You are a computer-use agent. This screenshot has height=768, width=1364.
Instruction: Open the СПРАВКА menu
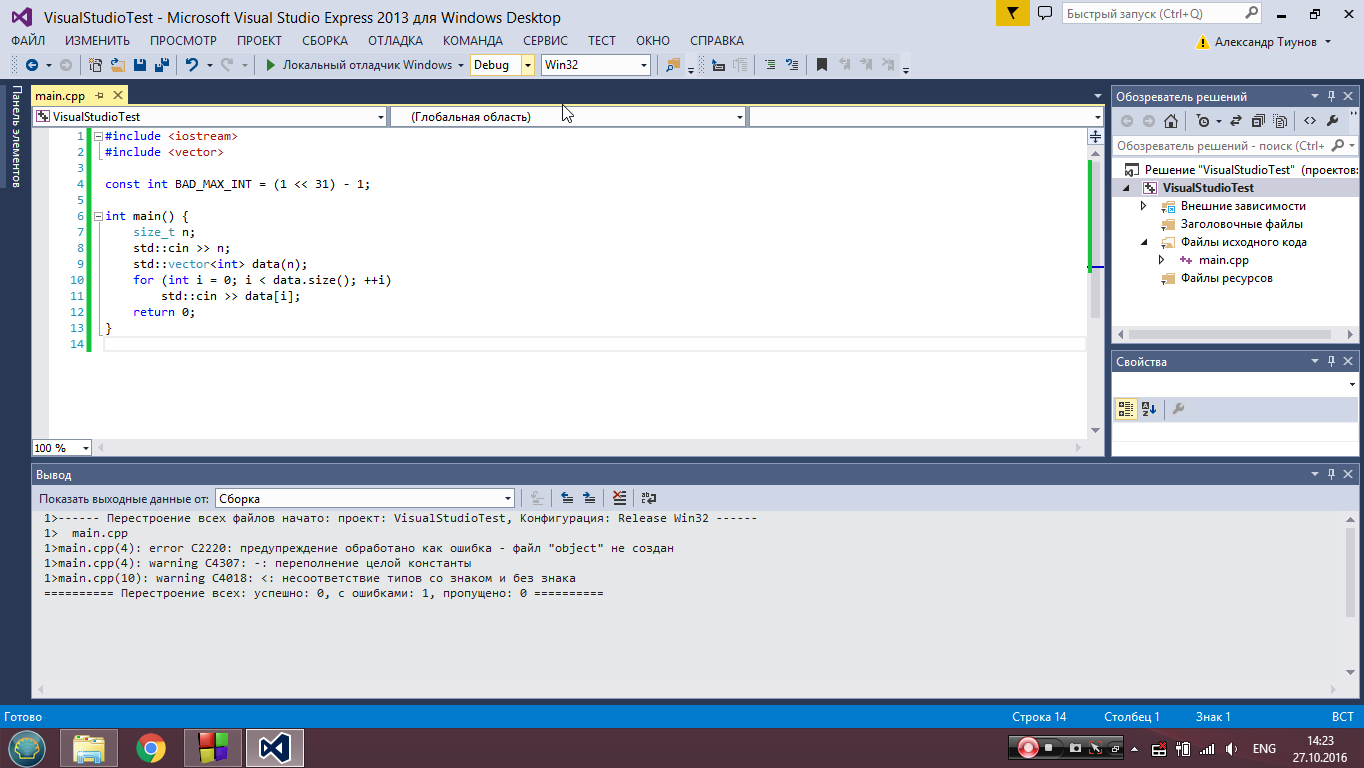pos(717,41)
